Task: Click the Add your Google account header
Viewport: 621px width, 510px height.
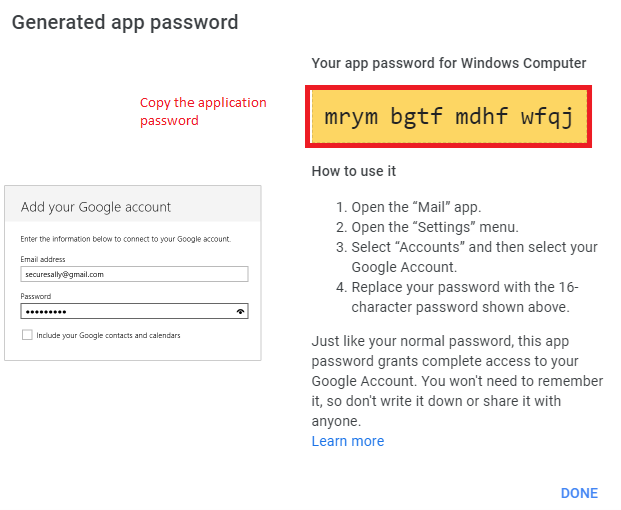Action: (96, 207)
